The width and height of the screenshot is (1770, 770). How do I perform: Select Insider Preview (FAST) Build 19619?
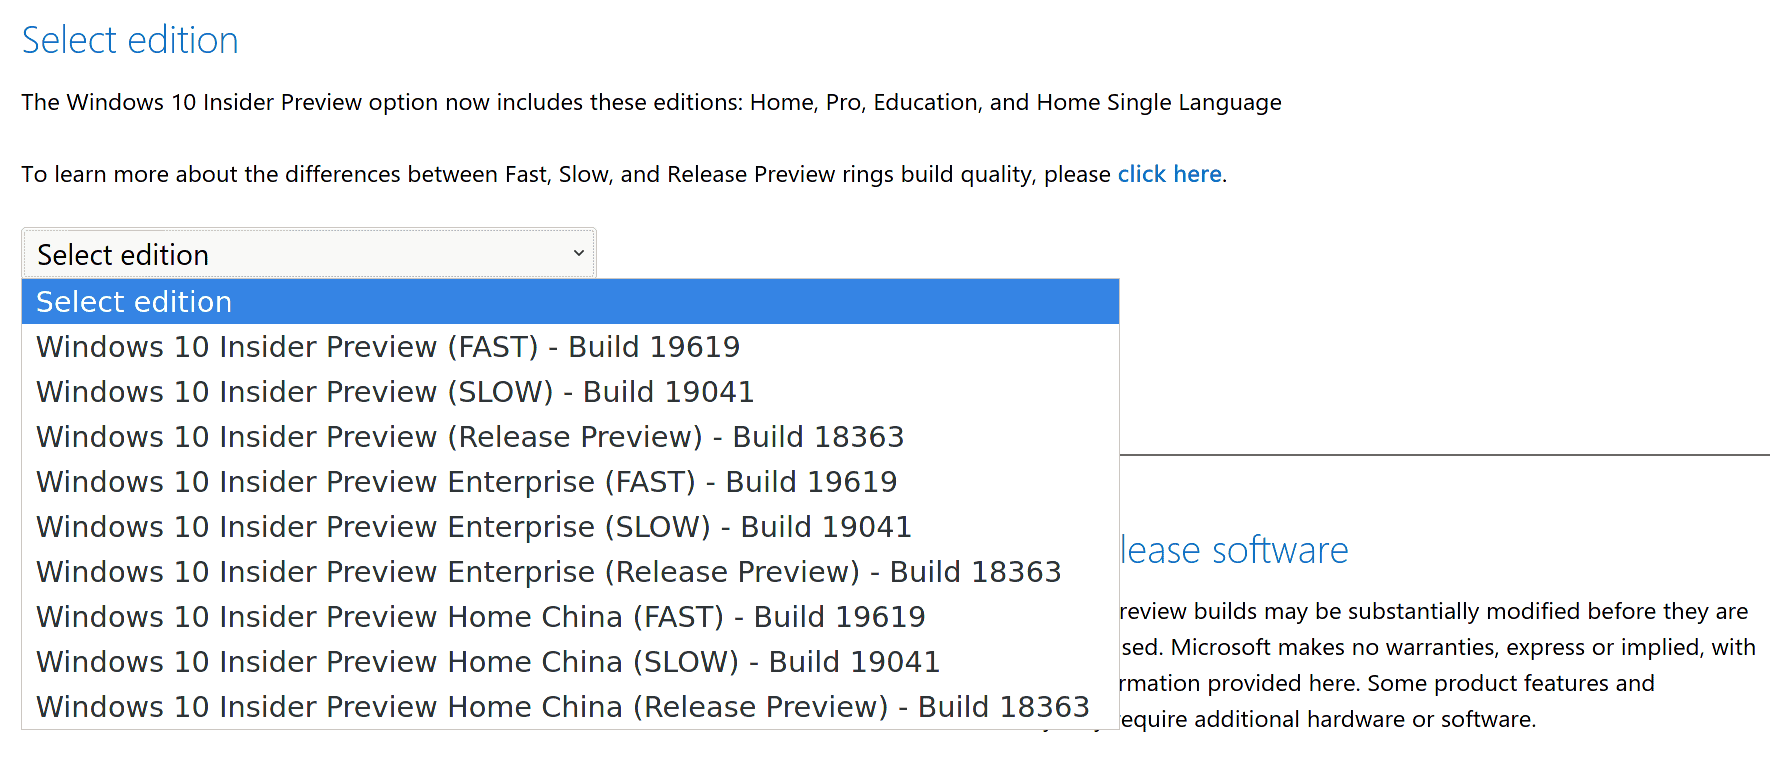click(388, 347)
